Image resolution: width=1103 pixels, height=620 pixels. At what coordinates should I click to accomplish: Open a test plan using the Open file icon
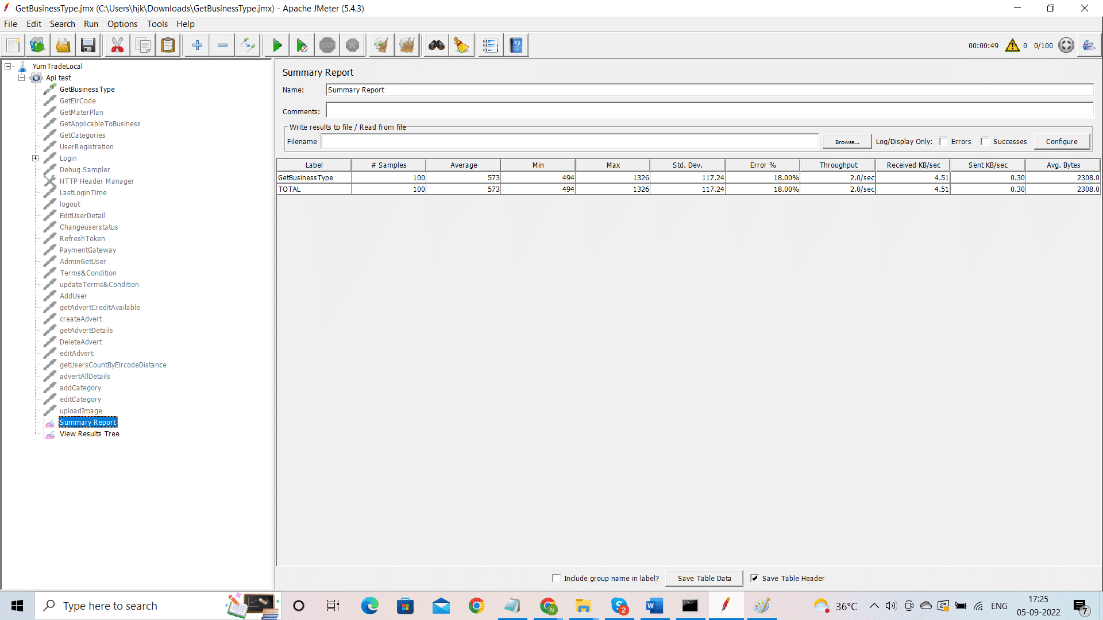[63, 44]
